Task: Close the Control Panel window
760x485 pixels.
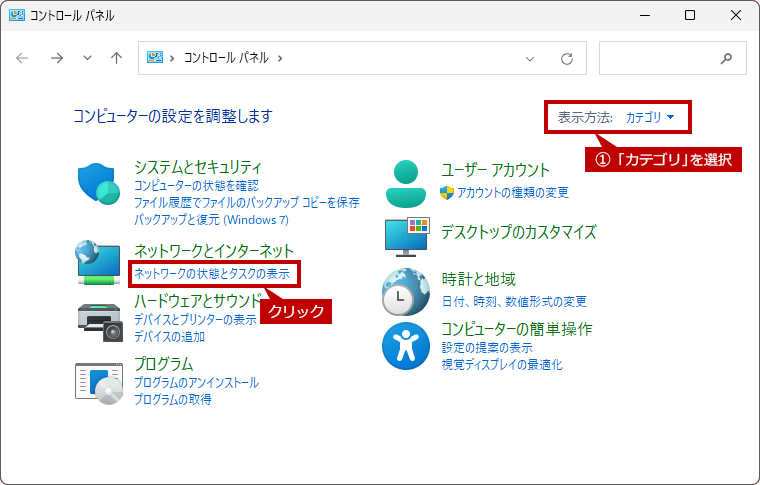Action: tap(736, 15)
